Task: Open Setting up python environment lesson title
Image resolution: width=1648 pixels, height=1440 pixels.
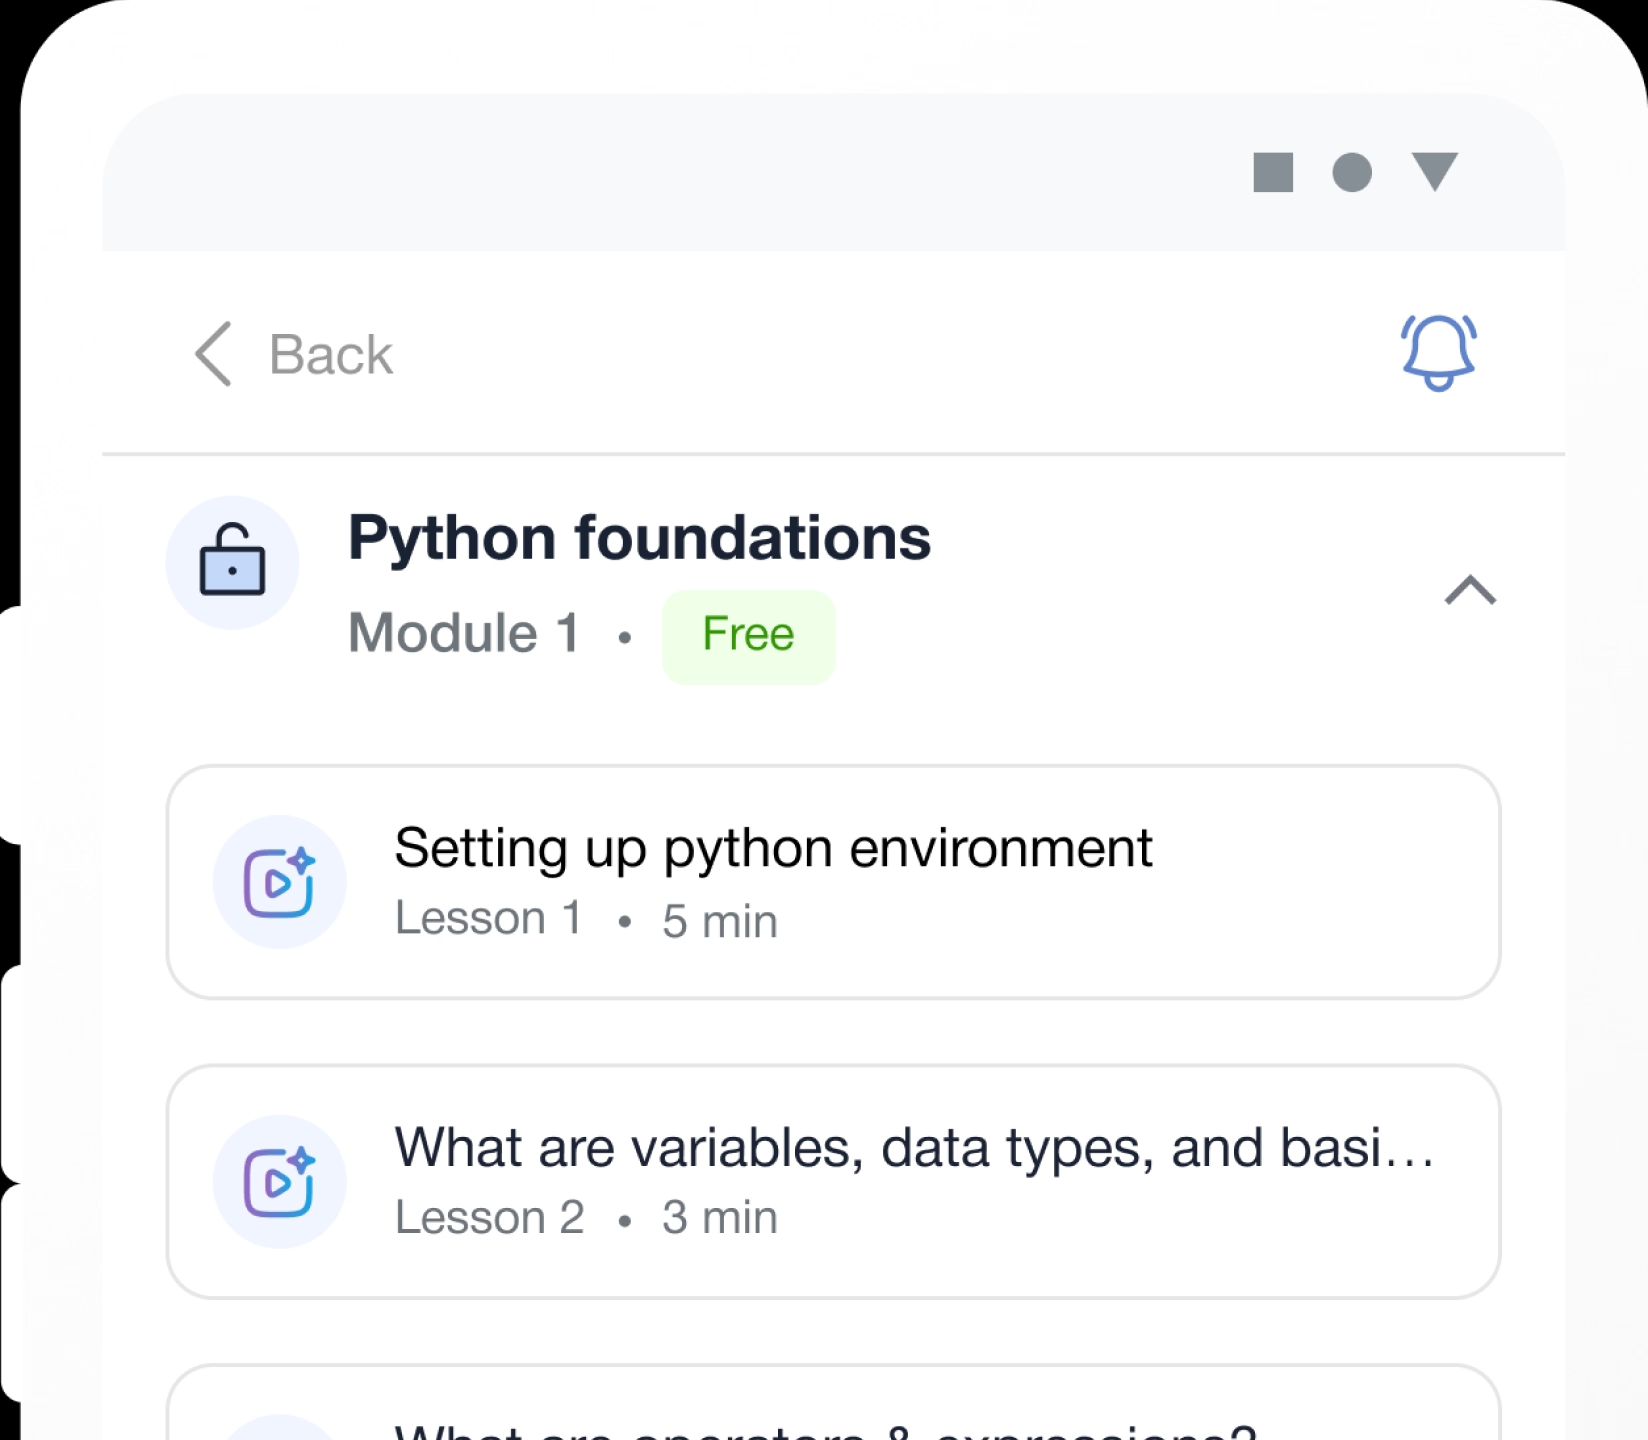Action: click(773, 849)
